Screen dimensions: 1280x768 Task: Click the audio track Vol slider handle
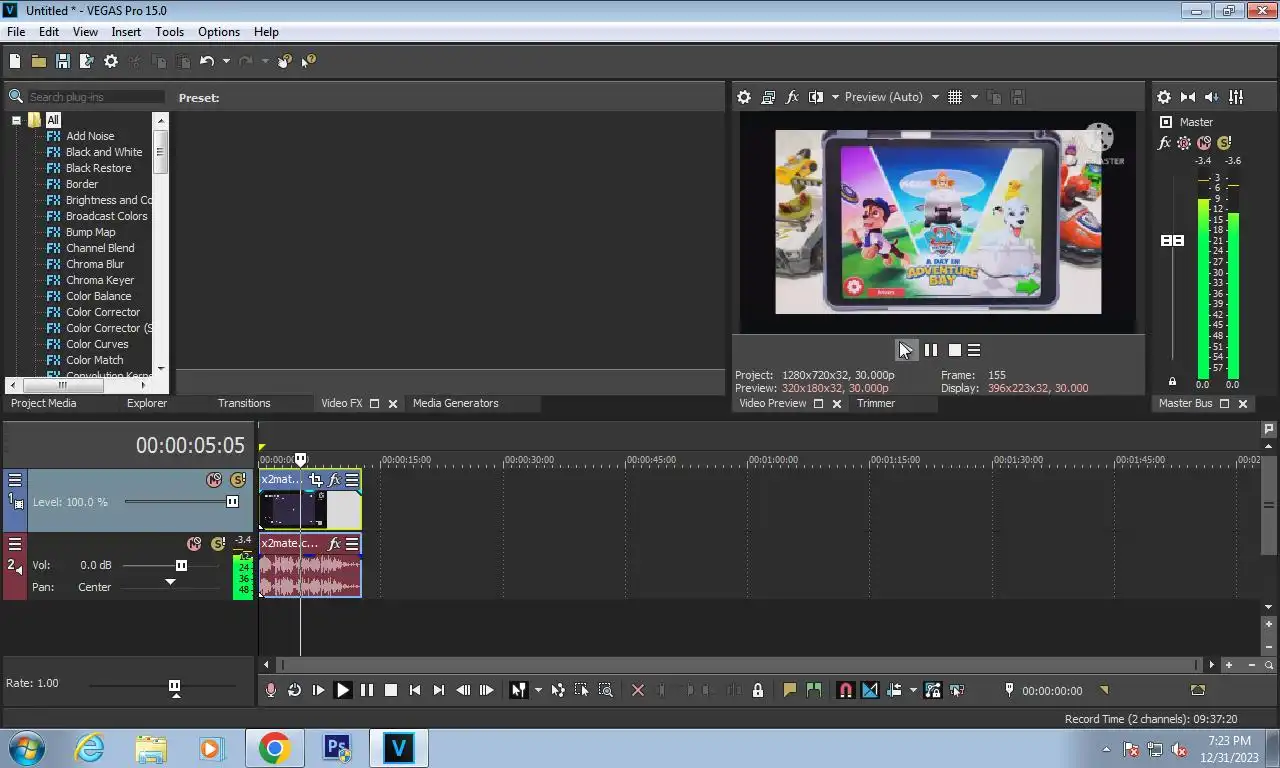click(x=181, y=565)
